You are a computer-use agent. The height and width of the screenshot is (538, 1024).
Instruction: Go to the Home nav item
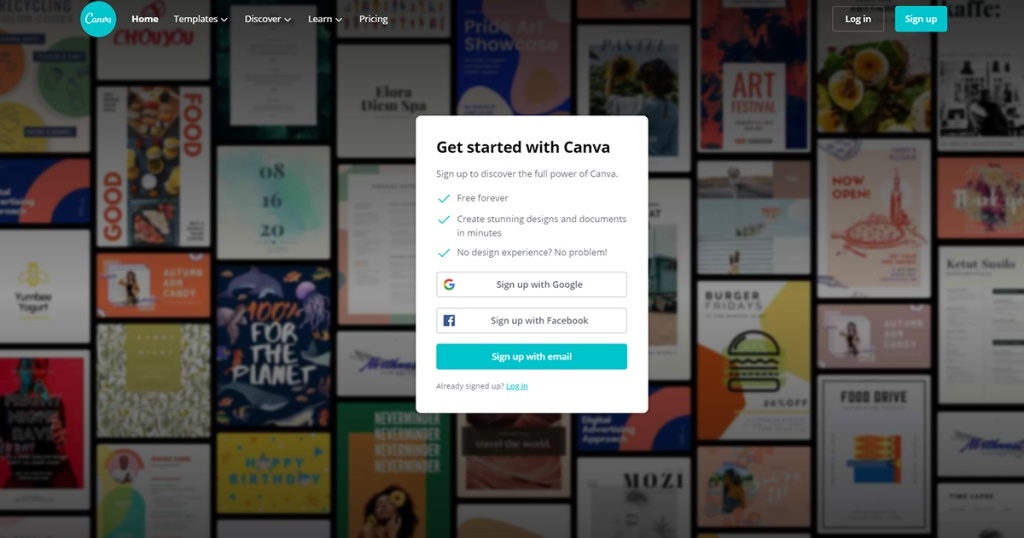[x=145, y=19]
